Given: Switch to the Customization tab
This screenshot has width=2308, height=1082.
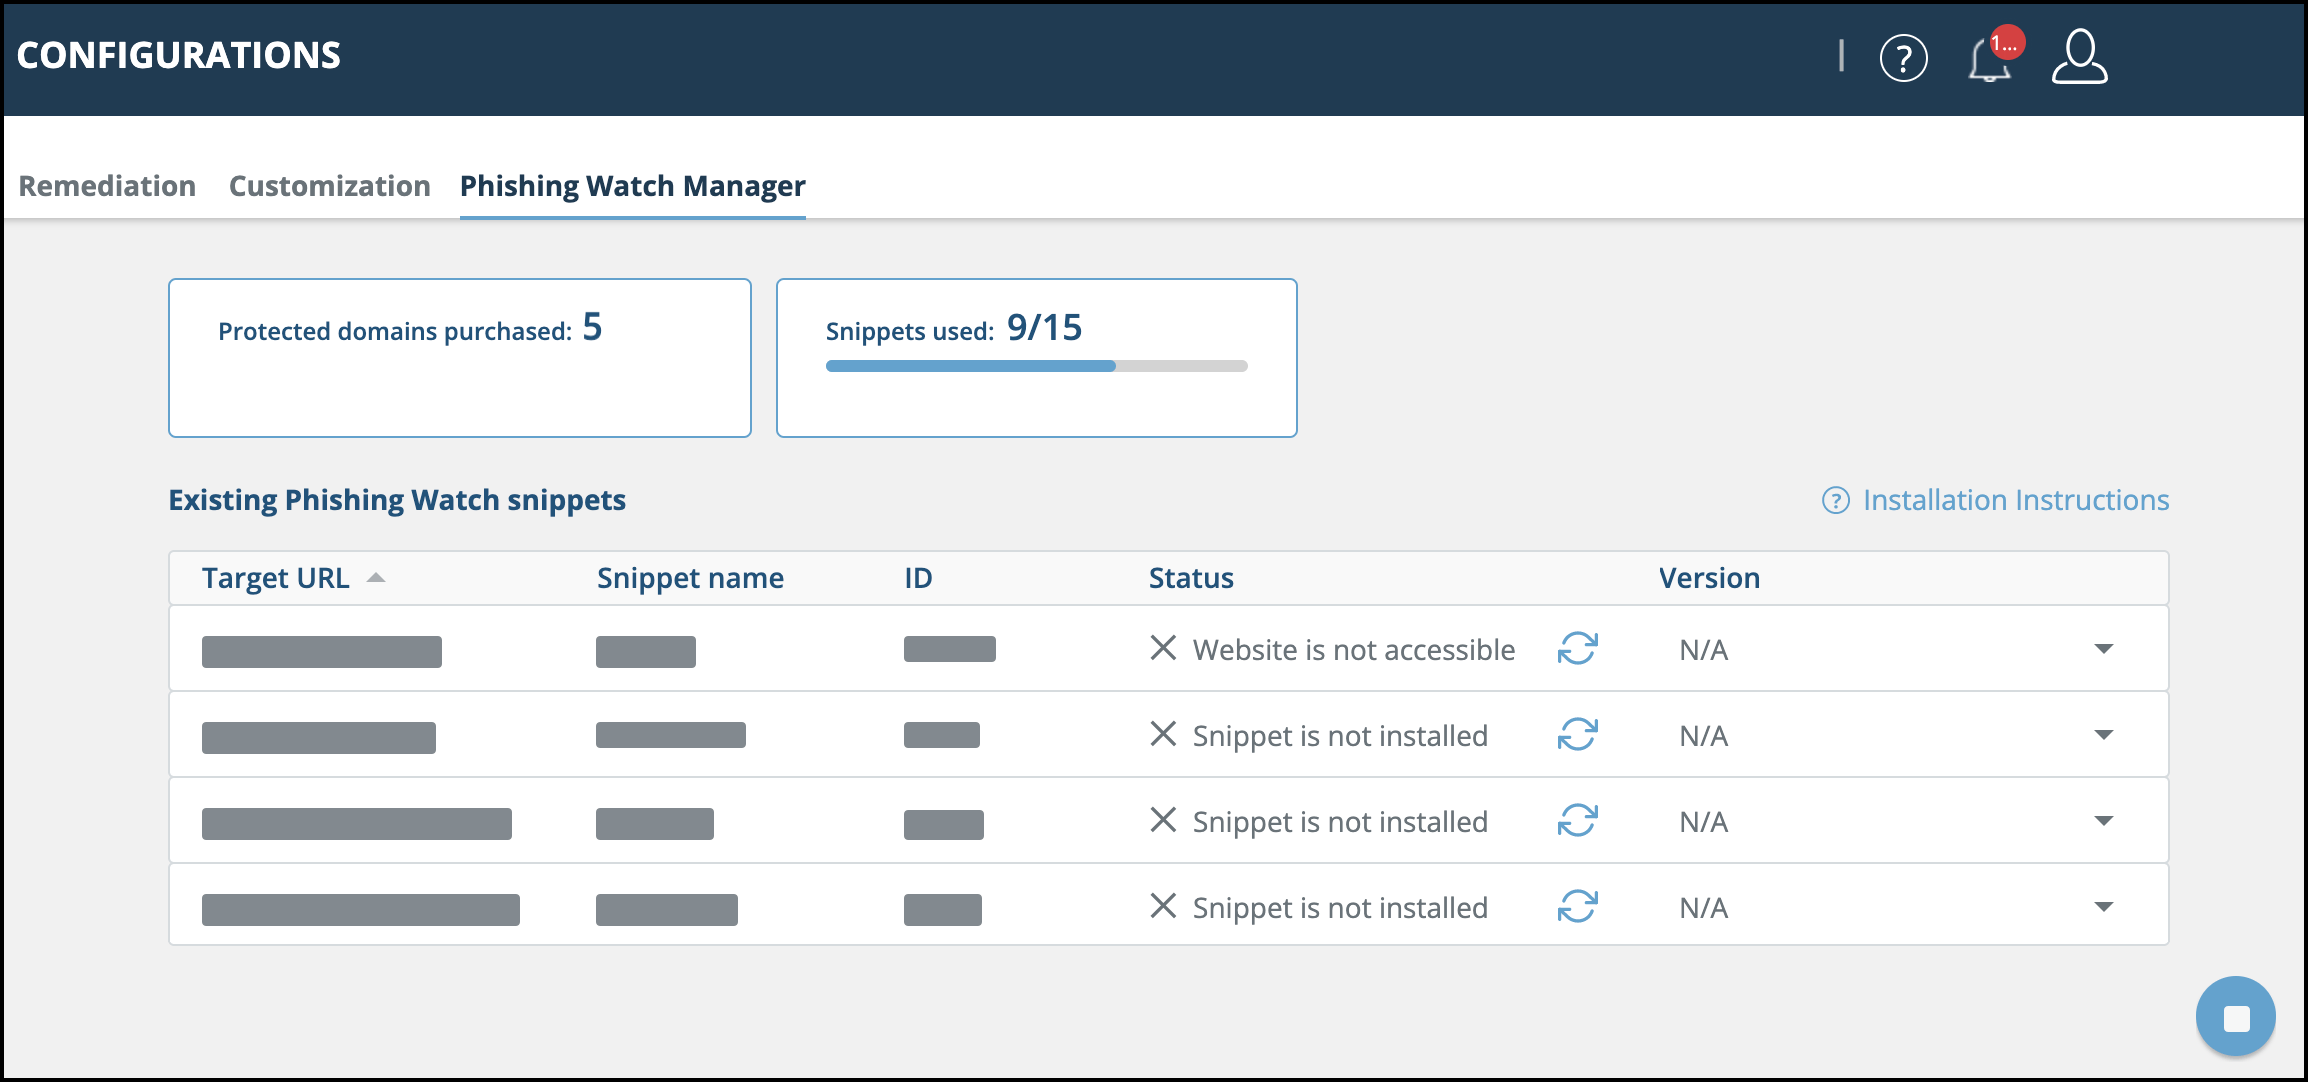Looking at the screenshot, I should (x=329, y=186).
